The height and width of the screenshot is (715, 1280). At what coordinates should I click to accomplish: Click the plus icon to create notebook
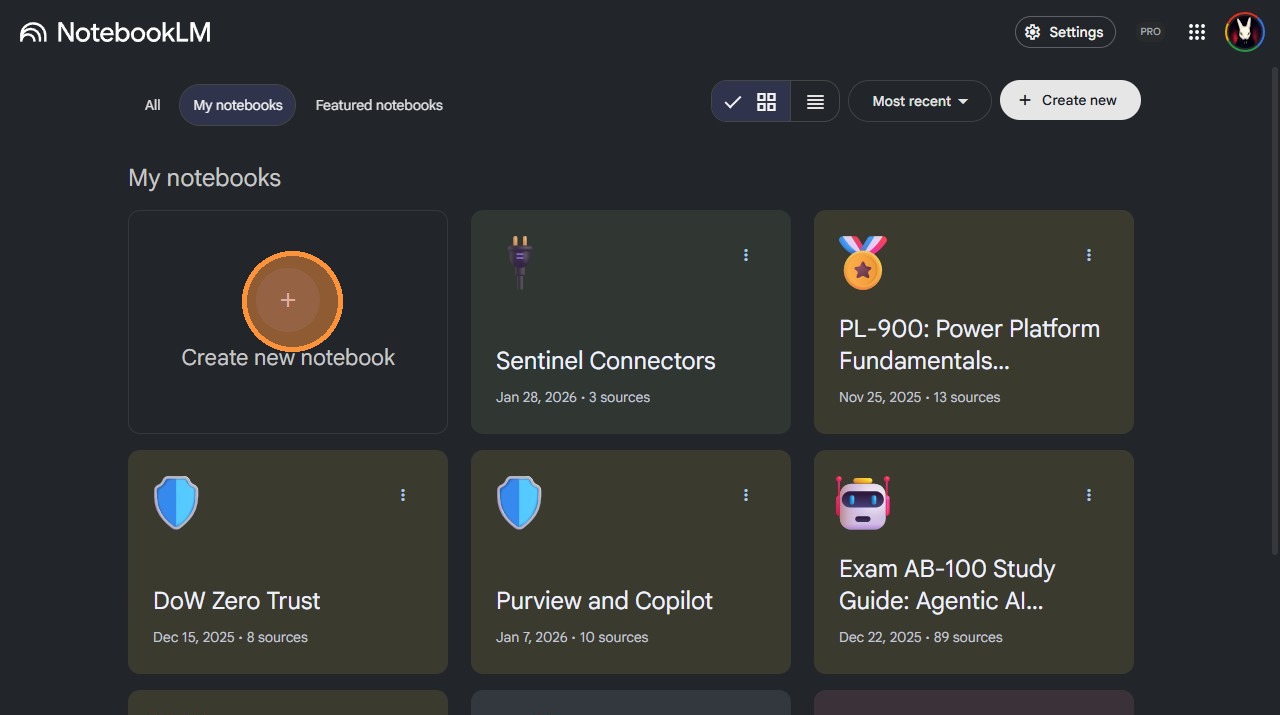coord(288,300)
